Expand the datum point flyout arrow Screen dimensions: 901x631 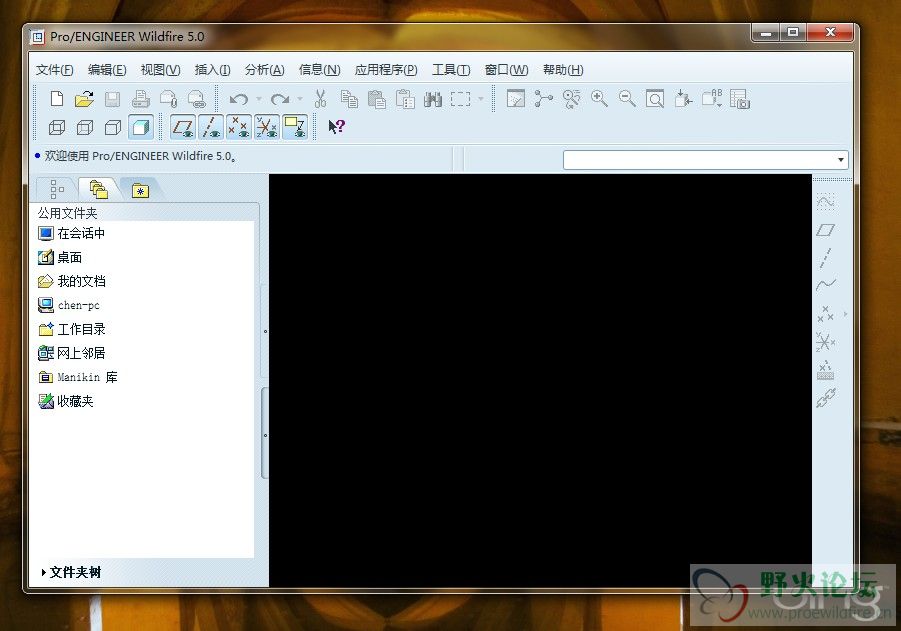(845, 314)
